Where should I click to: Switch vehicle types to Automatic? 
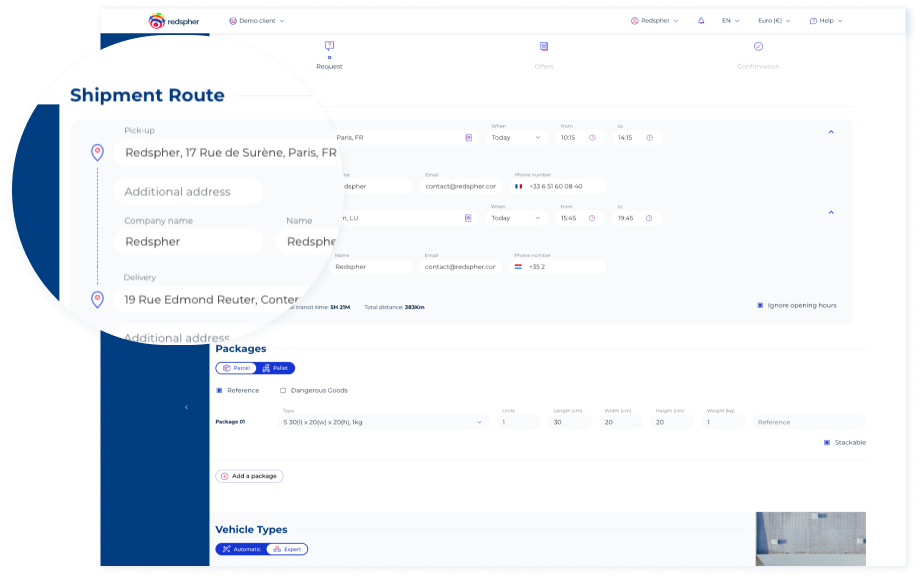coord(241,550)
